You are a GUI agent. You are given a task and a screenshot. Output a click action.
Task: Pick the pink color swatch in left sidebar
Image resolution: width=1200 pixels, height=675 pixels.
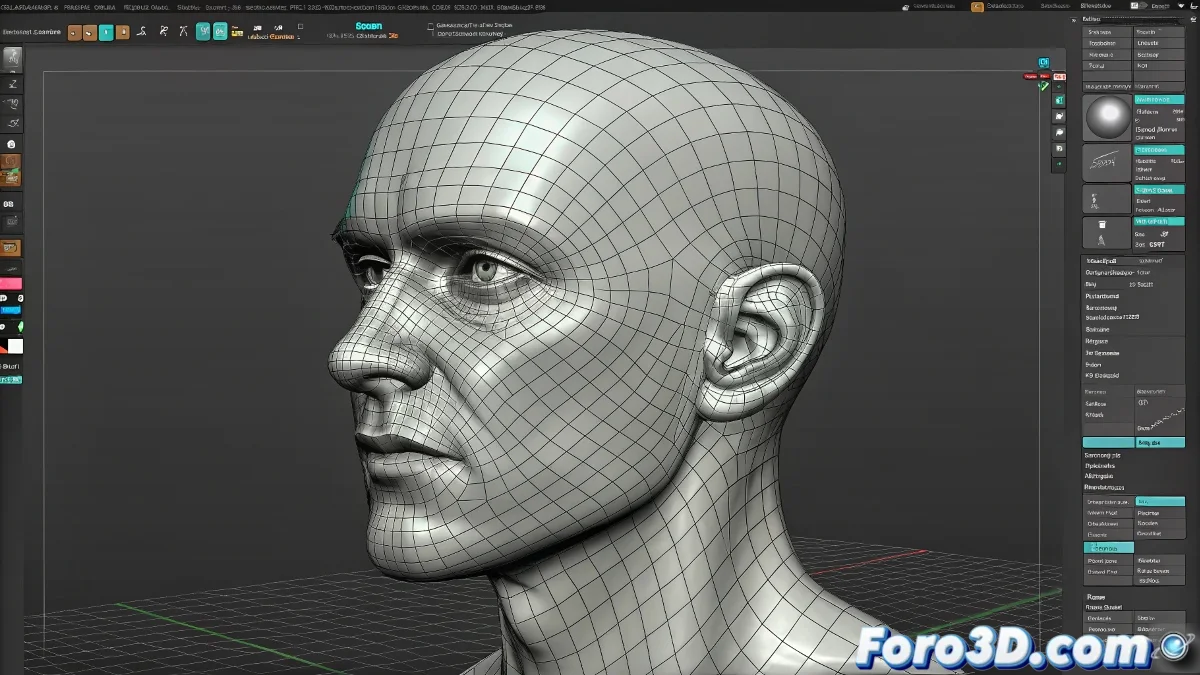[x=11, y=284]
